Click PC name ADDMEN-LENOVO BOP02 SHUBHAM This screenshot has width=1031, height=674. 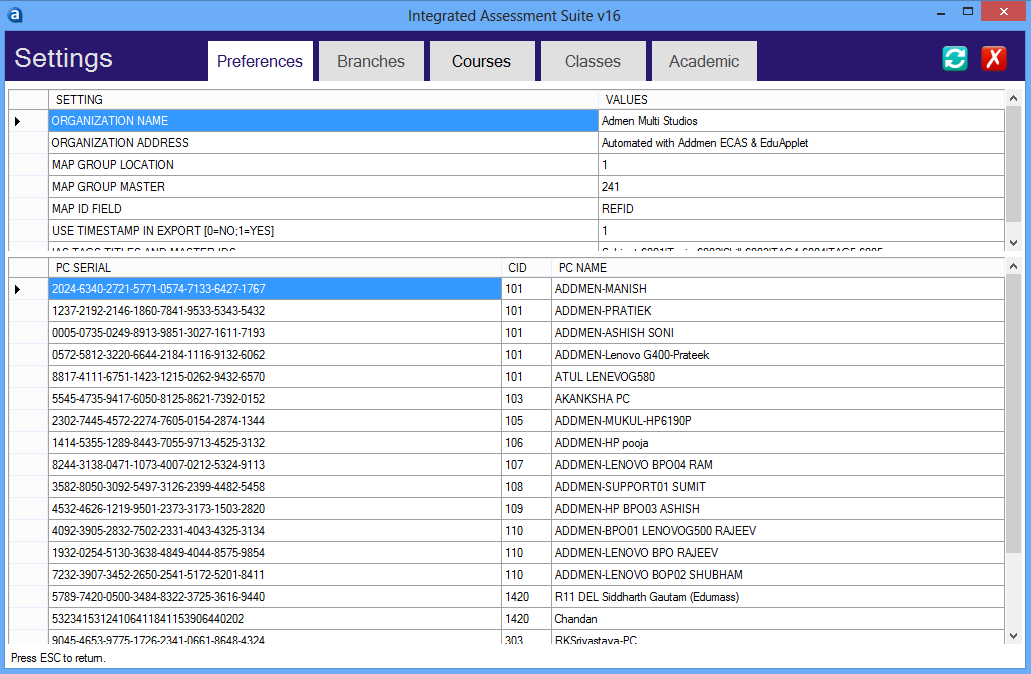778,575
